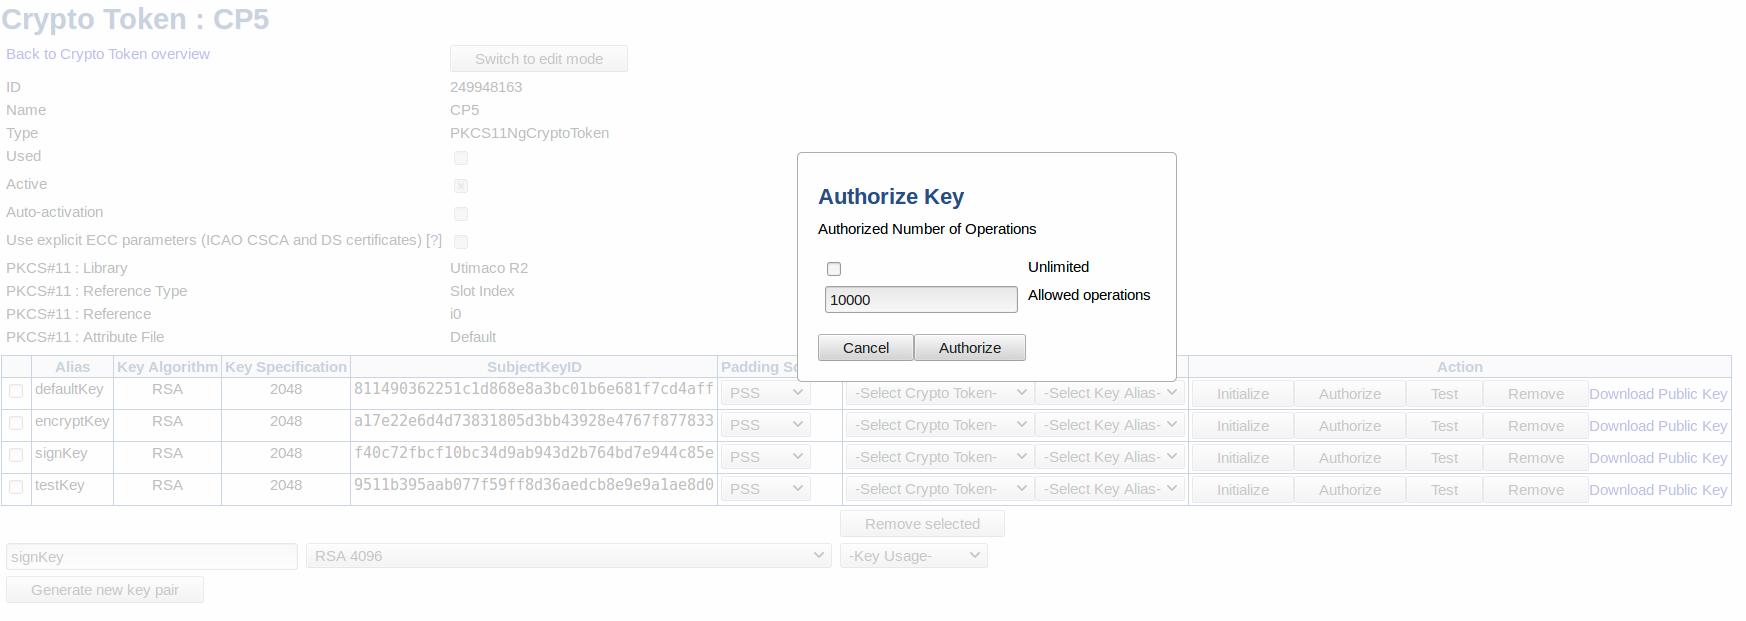This screenshot has height=621, width=1746.
Task: Check the testKey row checkbox
Action: click(x=16, y=487)
